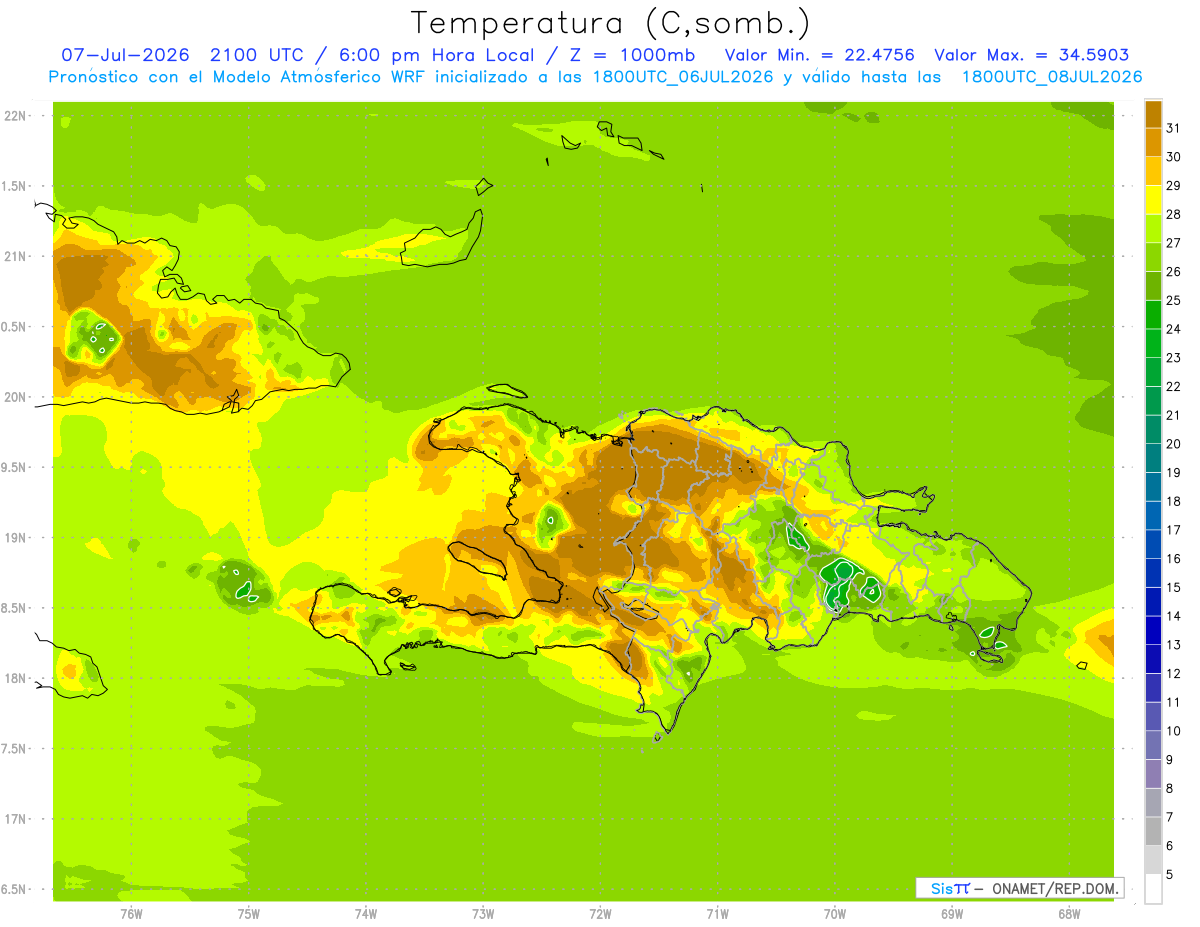Click the 70W longitude label

pyautogui.click(x=835, y=913)
